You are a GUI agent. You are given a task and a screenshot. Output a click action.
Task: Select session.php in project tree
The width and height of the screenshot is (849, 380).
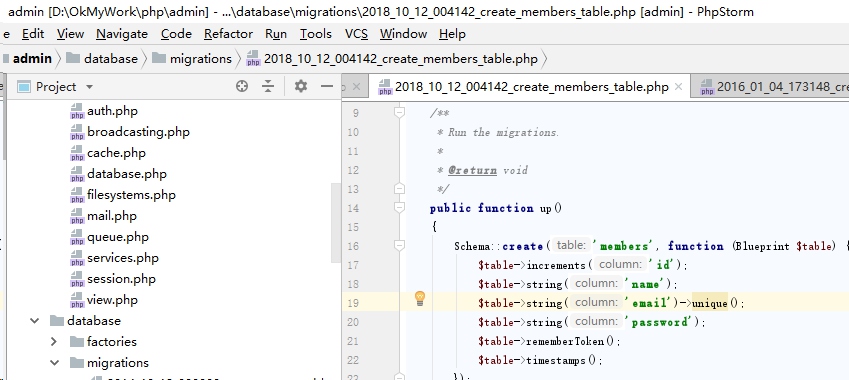coord(121,279)
